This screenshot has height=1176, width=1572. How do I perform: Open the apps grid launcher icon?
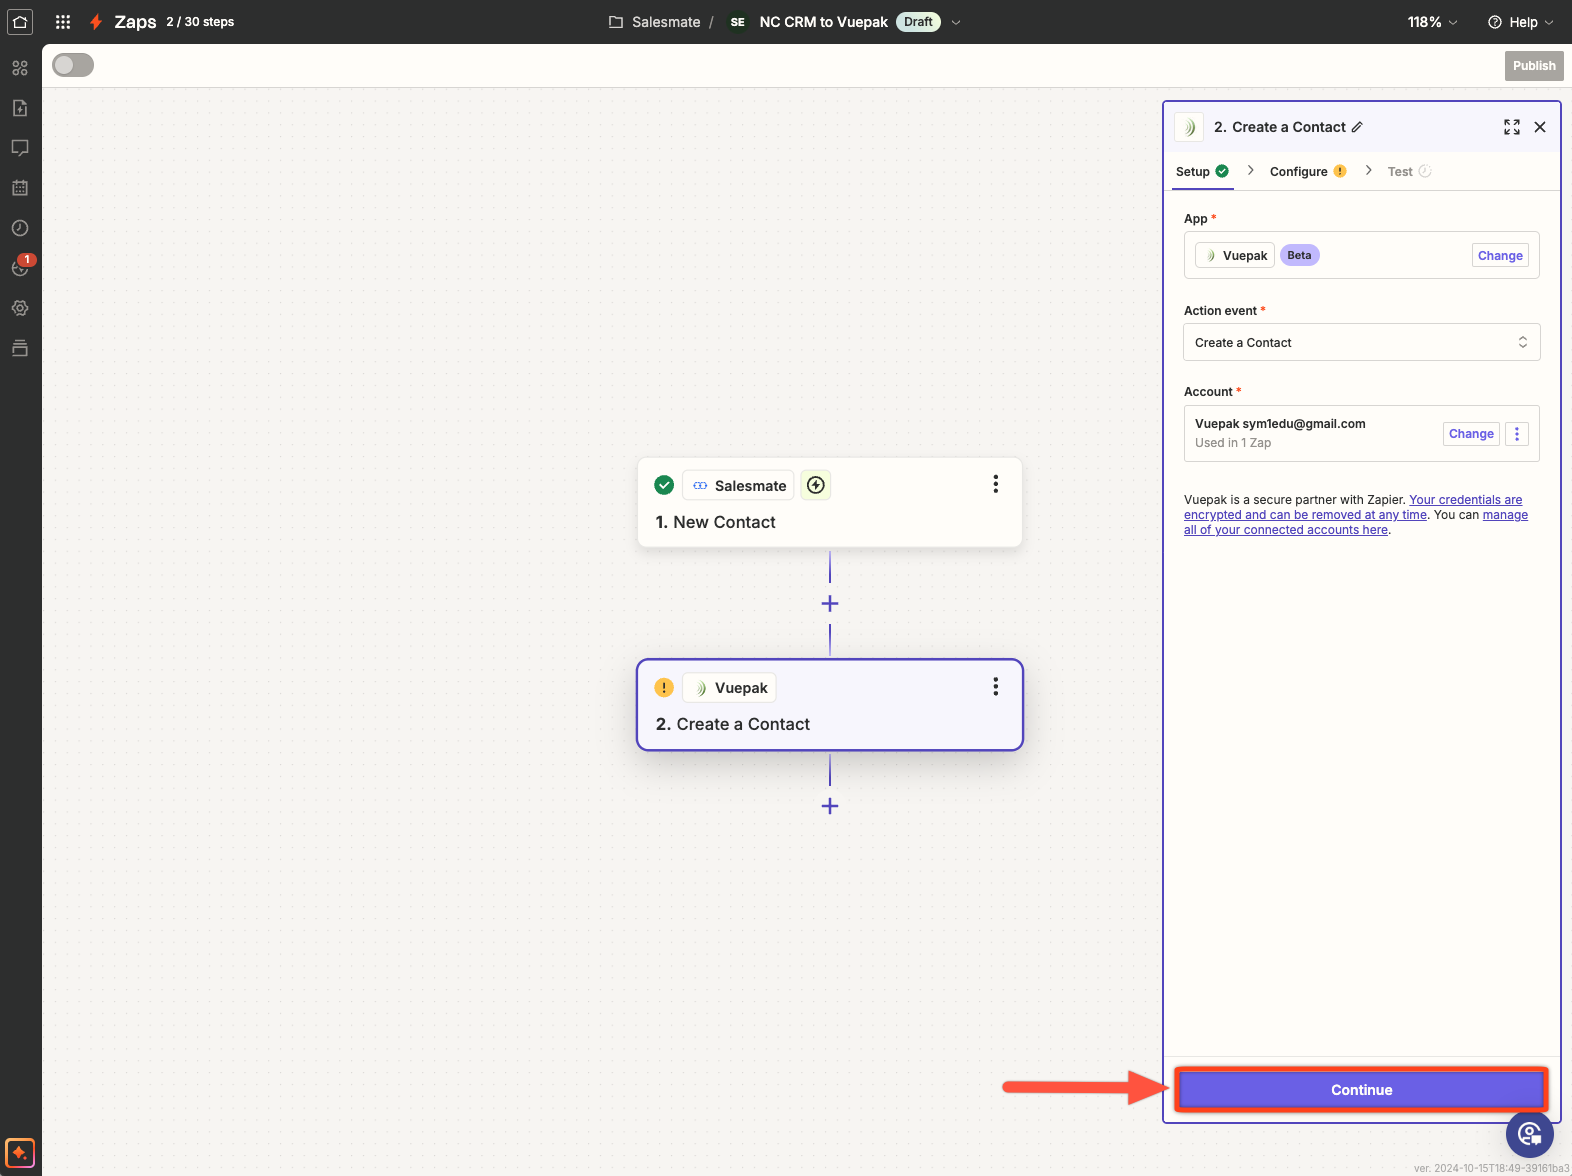click(x=63, y=22)
